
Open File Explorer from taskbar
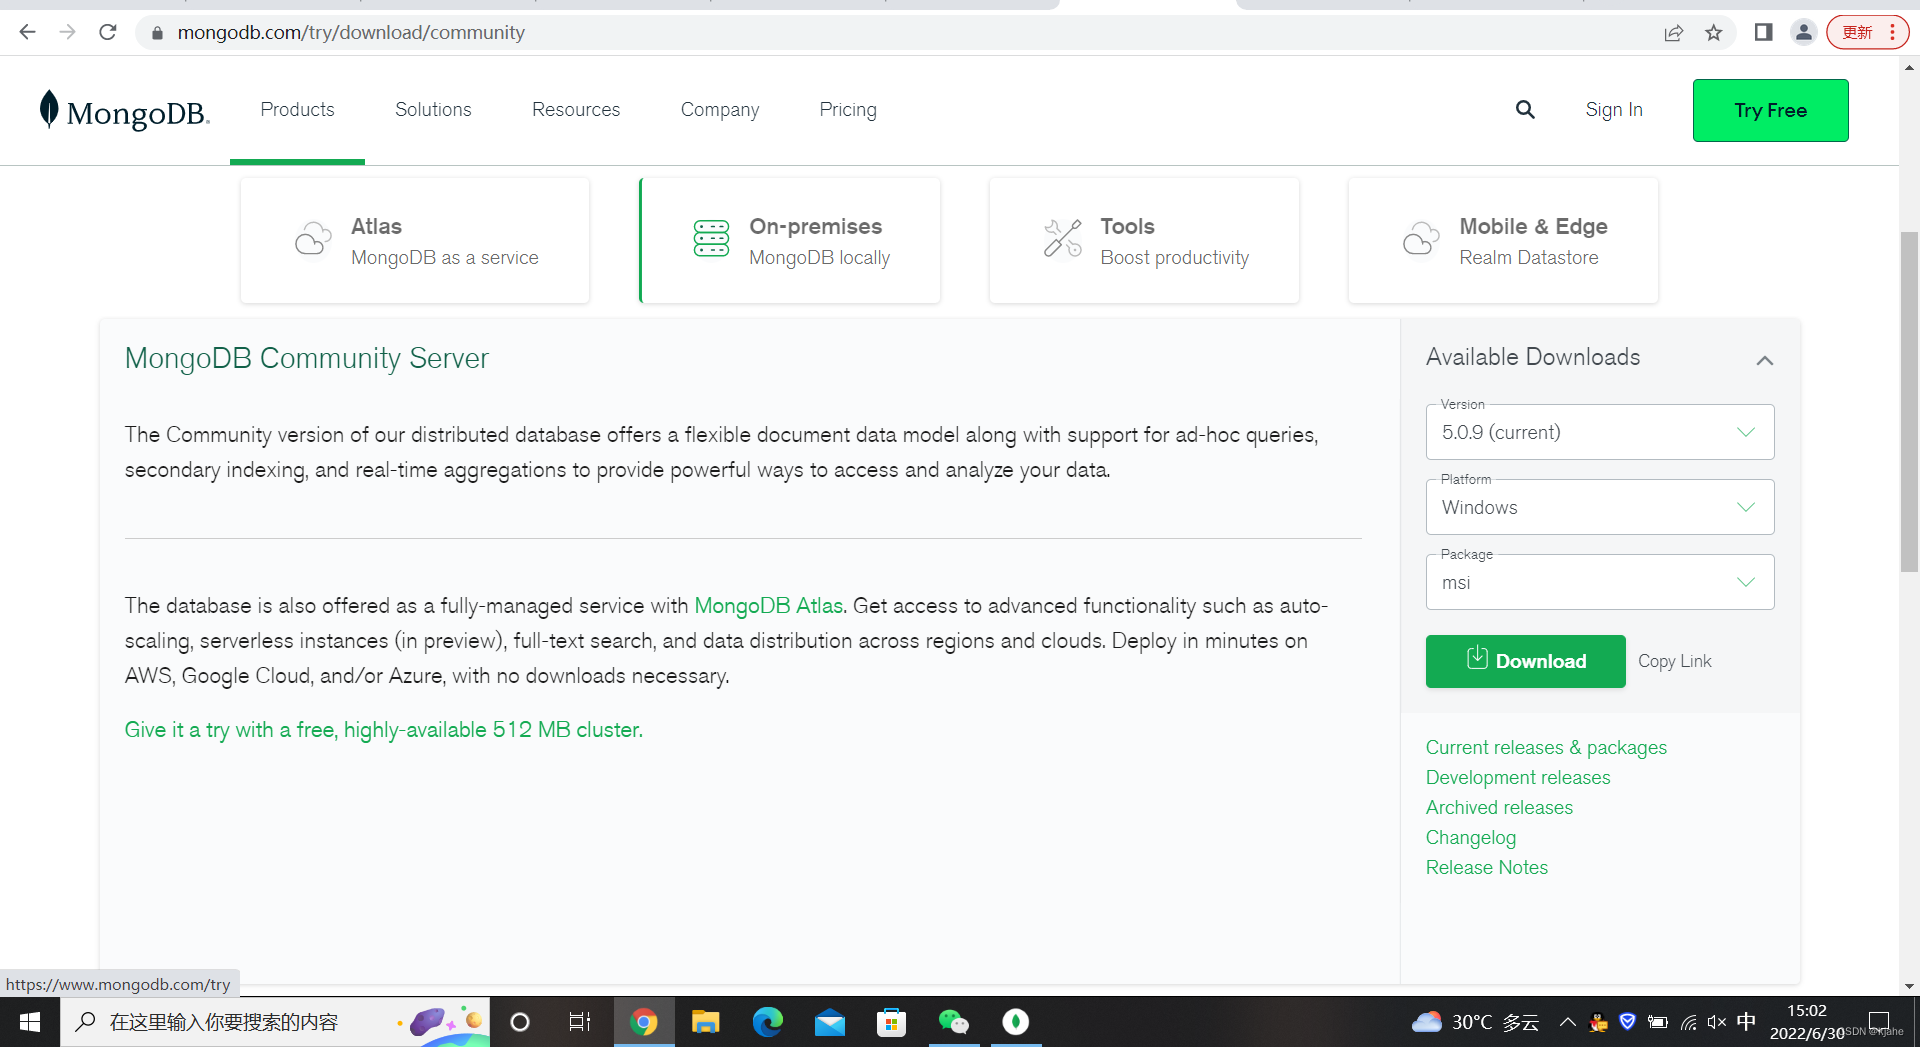[706, 1022]
